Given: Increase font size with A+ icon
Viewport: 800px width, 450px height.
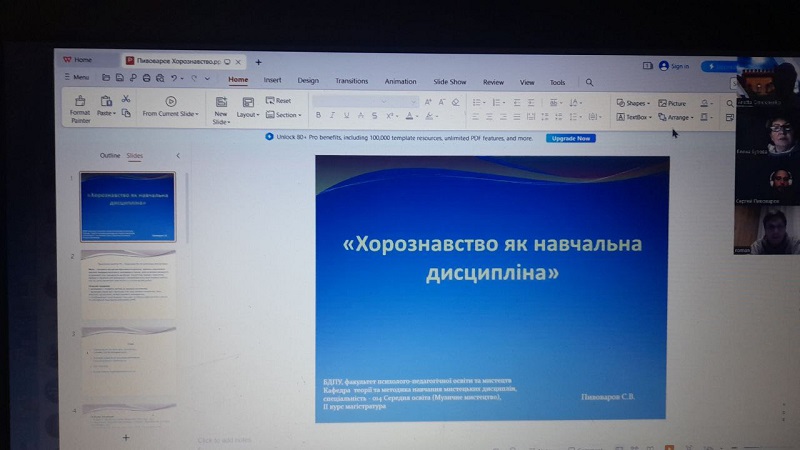Looking at the screenshot, I should coord(428,102).
